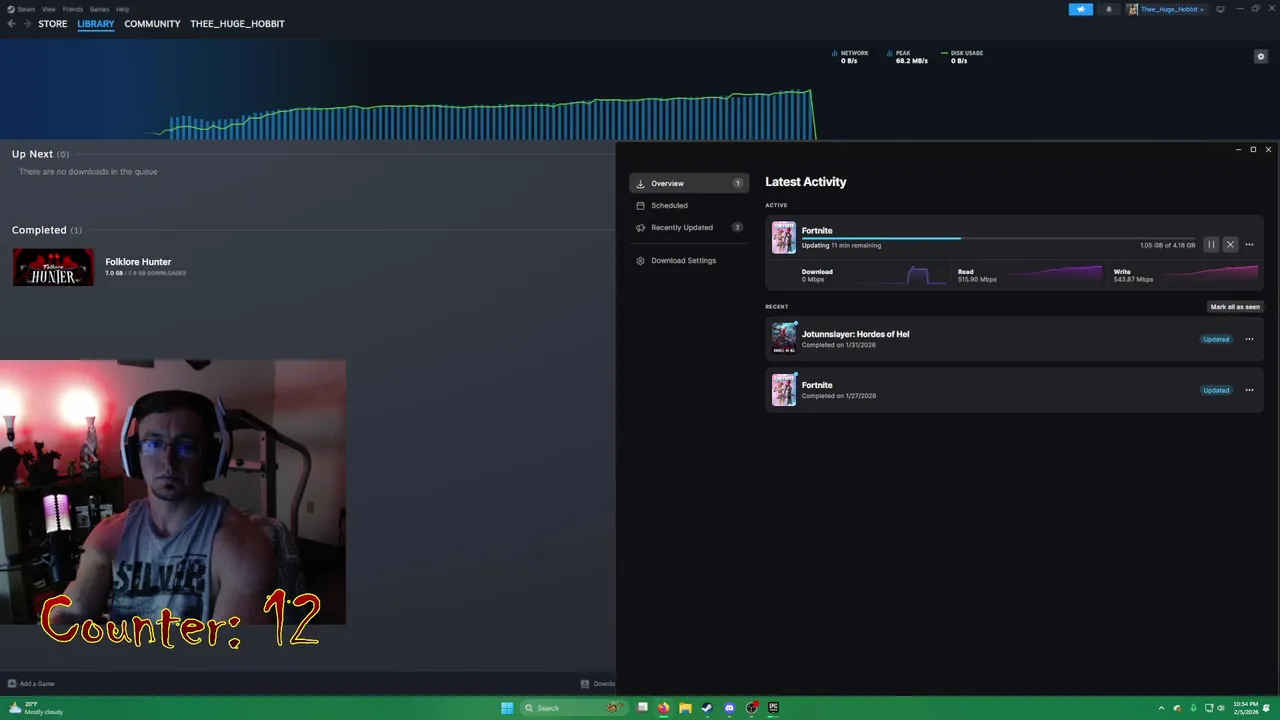Open File Explorer from the taskbar
Screen dimensions: 1280x720
click(x=685, y=708)
